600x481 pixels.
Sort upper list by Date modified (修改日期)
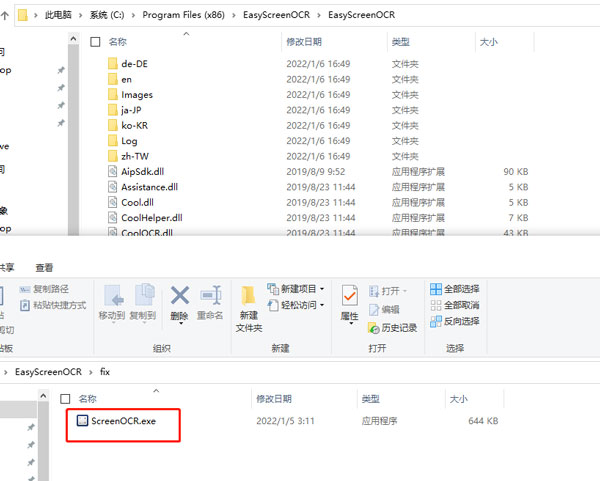point(304,42)
